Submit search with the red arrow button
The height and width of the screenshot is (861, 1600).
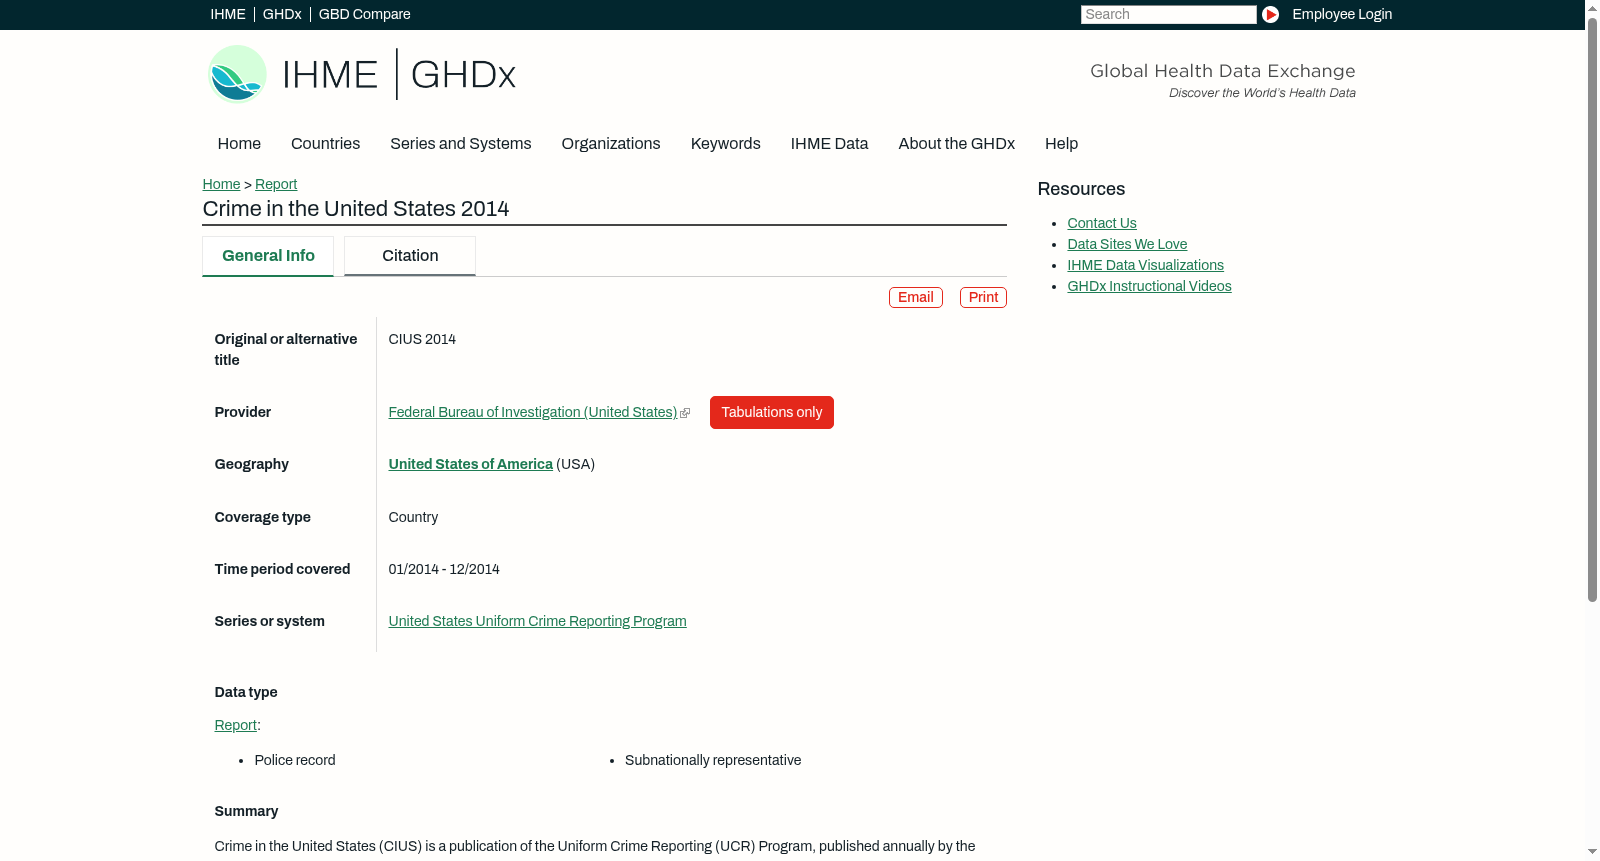(1270, 14)
